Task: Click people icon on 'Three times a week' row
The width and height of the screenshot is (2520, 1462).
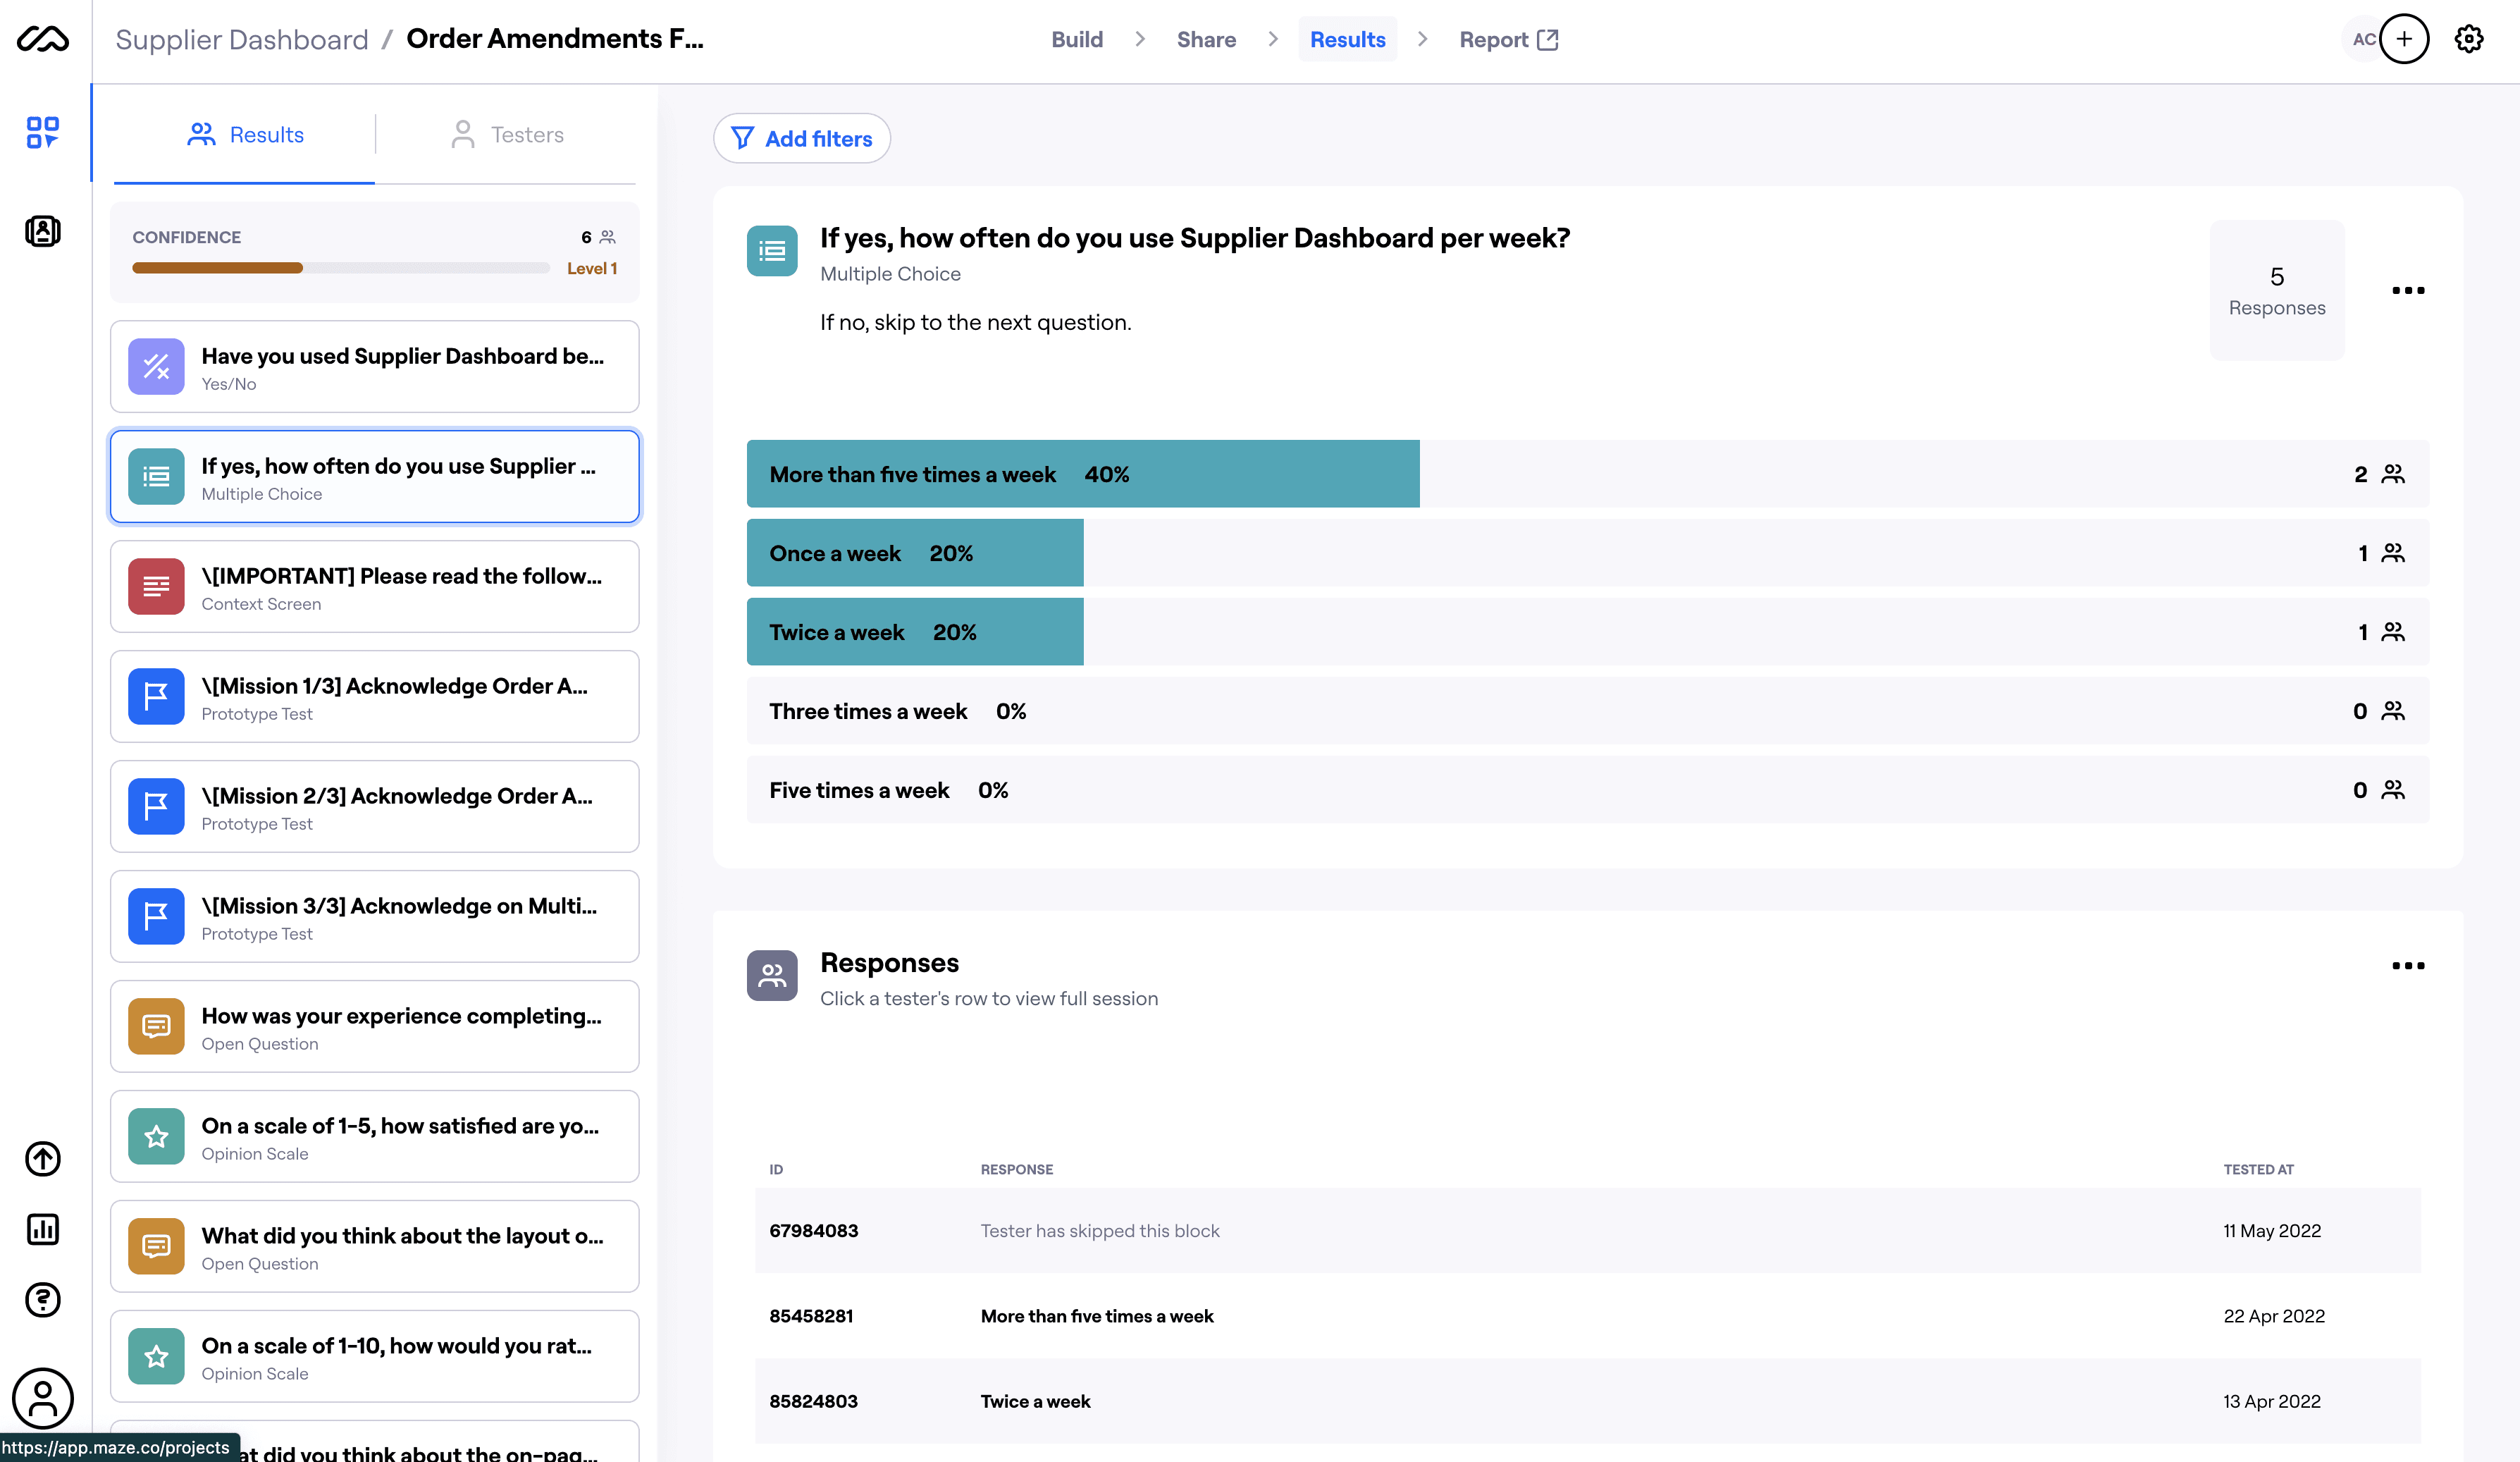Action: pyautogui.click(x=2393, y=711)
